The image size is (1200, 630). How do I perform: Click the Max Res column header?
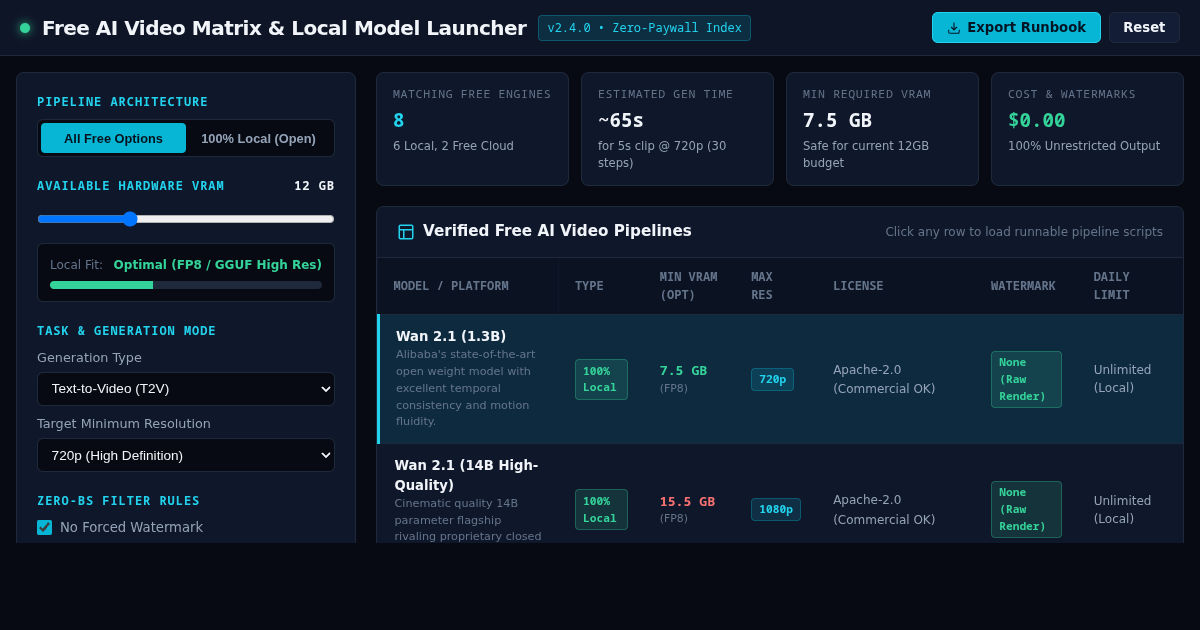coord(762,286)
